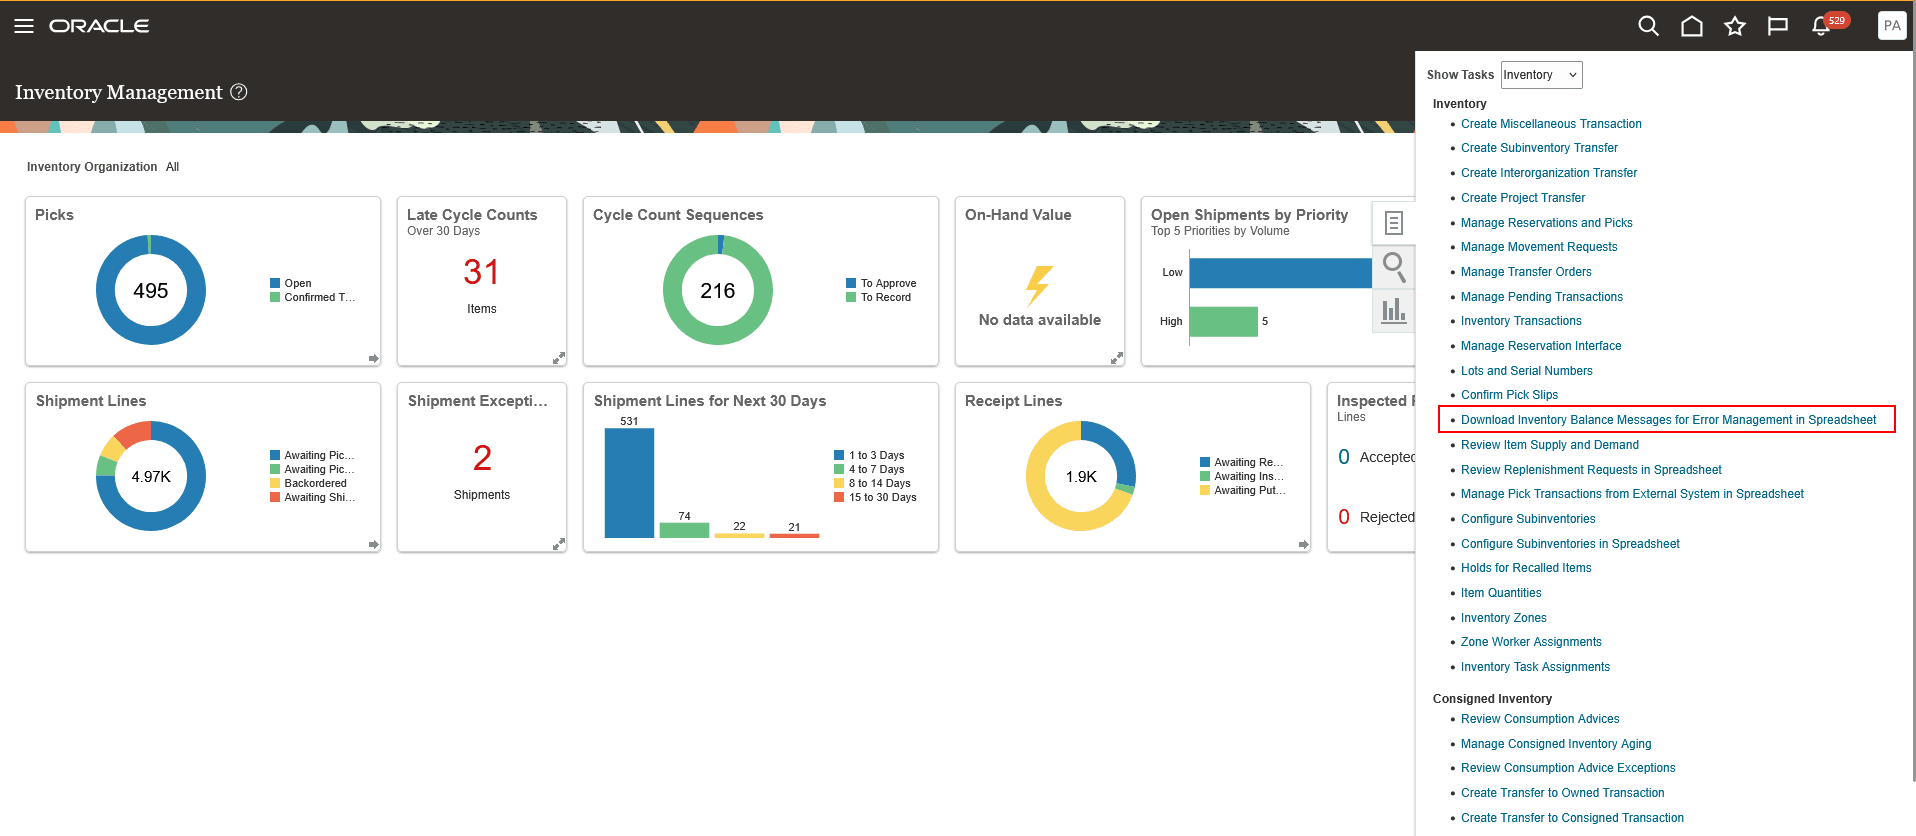1916x836 pixels.
Task: Click the Inventory Organization All value
Action: 172,167
